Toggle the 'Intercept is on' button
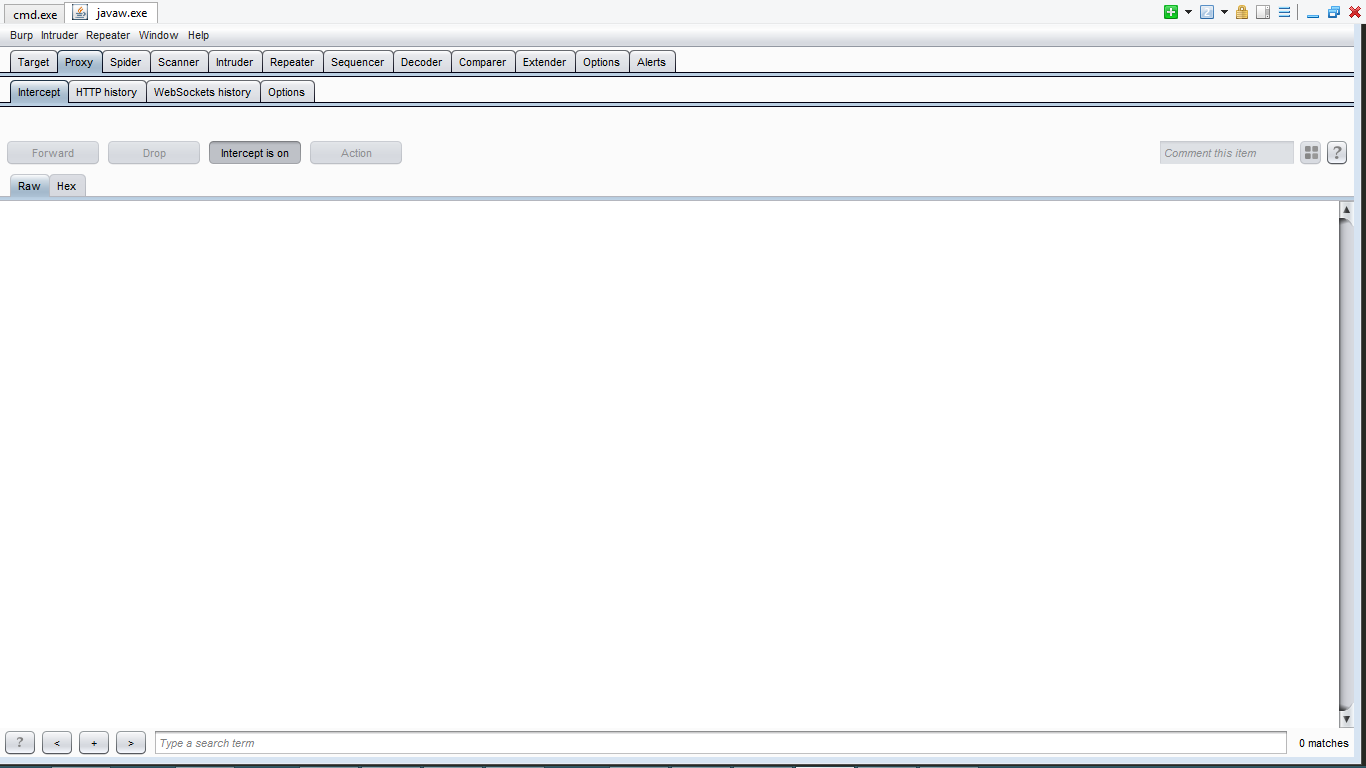The image size is (1366, 768). [x=255, y=153]
